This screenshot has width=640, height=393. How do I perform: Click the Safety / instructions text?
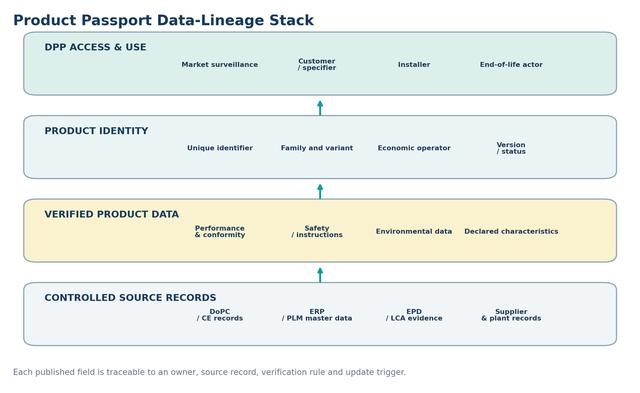(x=317, y=231)
